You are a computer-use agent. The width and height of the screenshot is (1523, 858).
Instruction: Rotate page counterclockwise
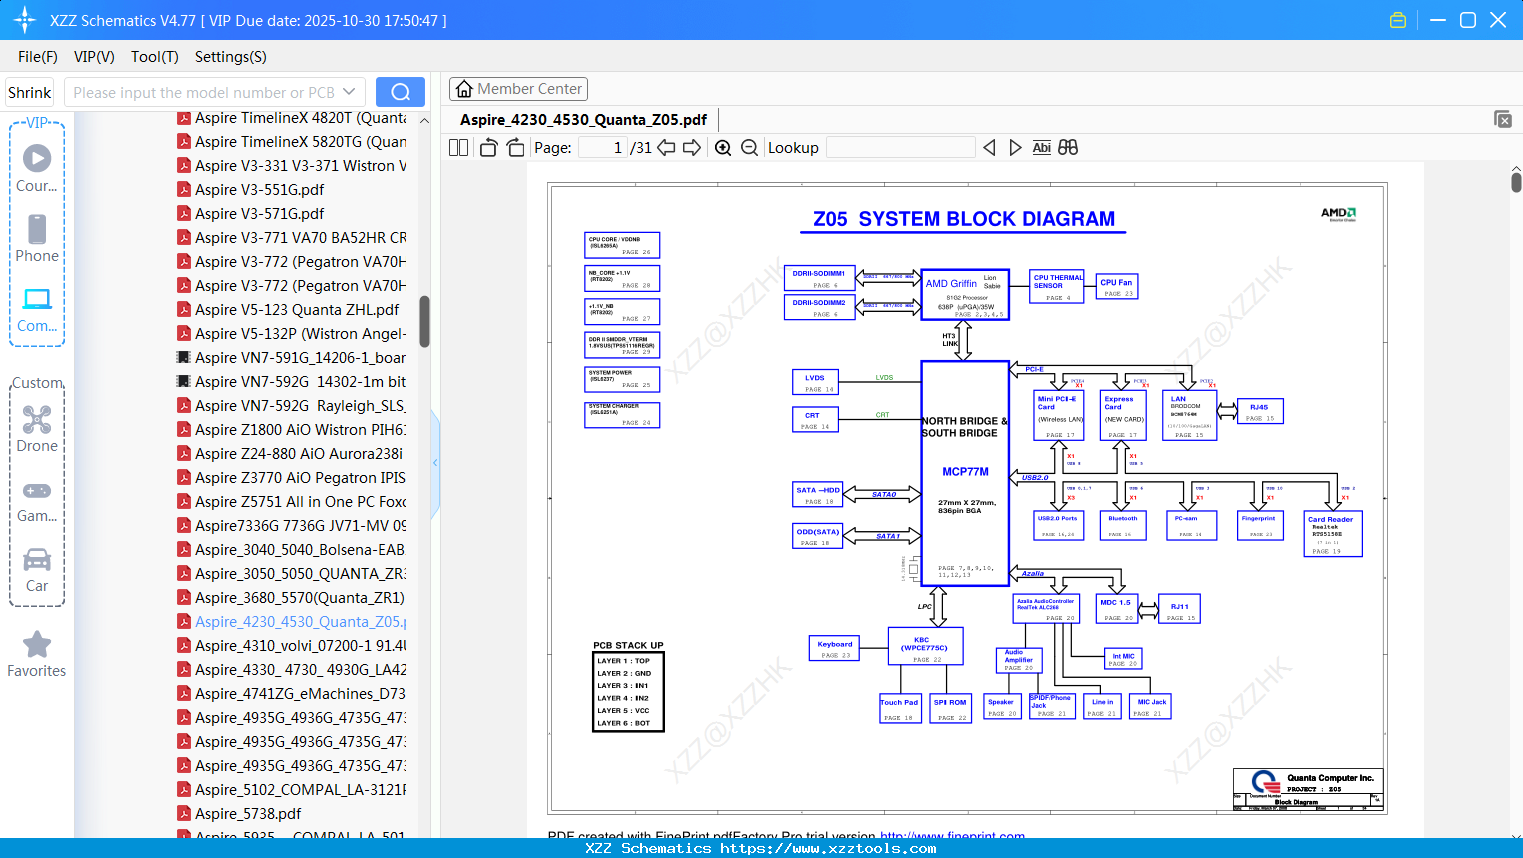488,148
